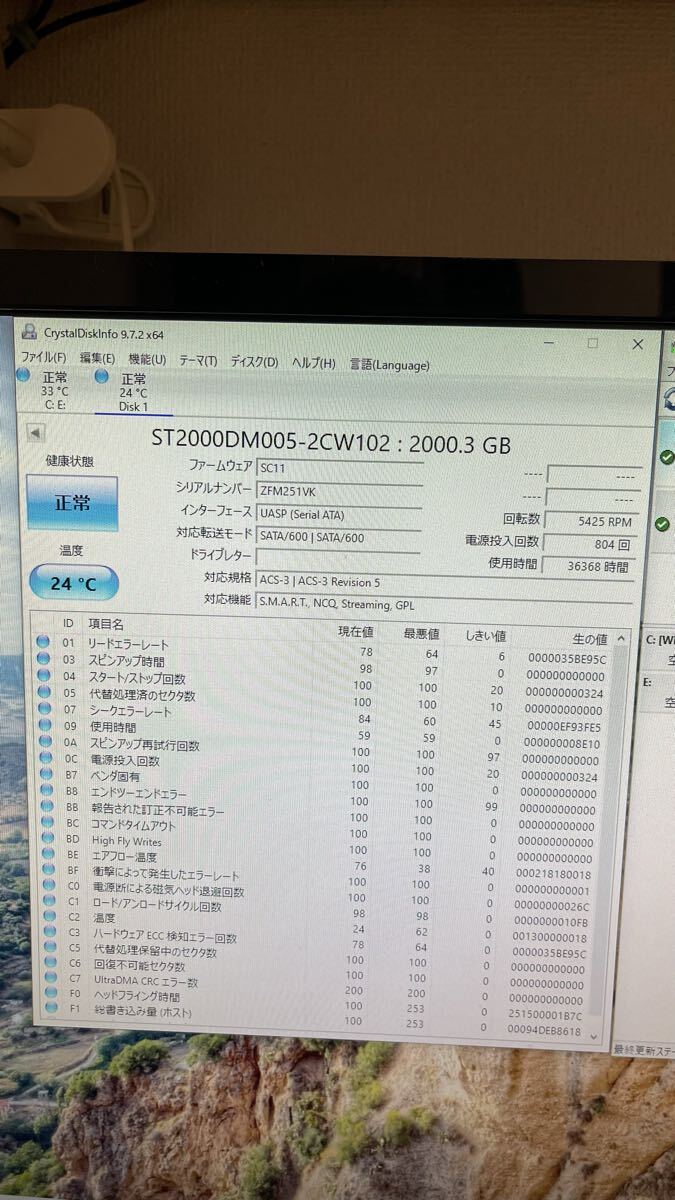Image resolution: width=675 pixels, height=1200 pixels.
Task: Click the 正常 health status button
Action: coord(72,503)
